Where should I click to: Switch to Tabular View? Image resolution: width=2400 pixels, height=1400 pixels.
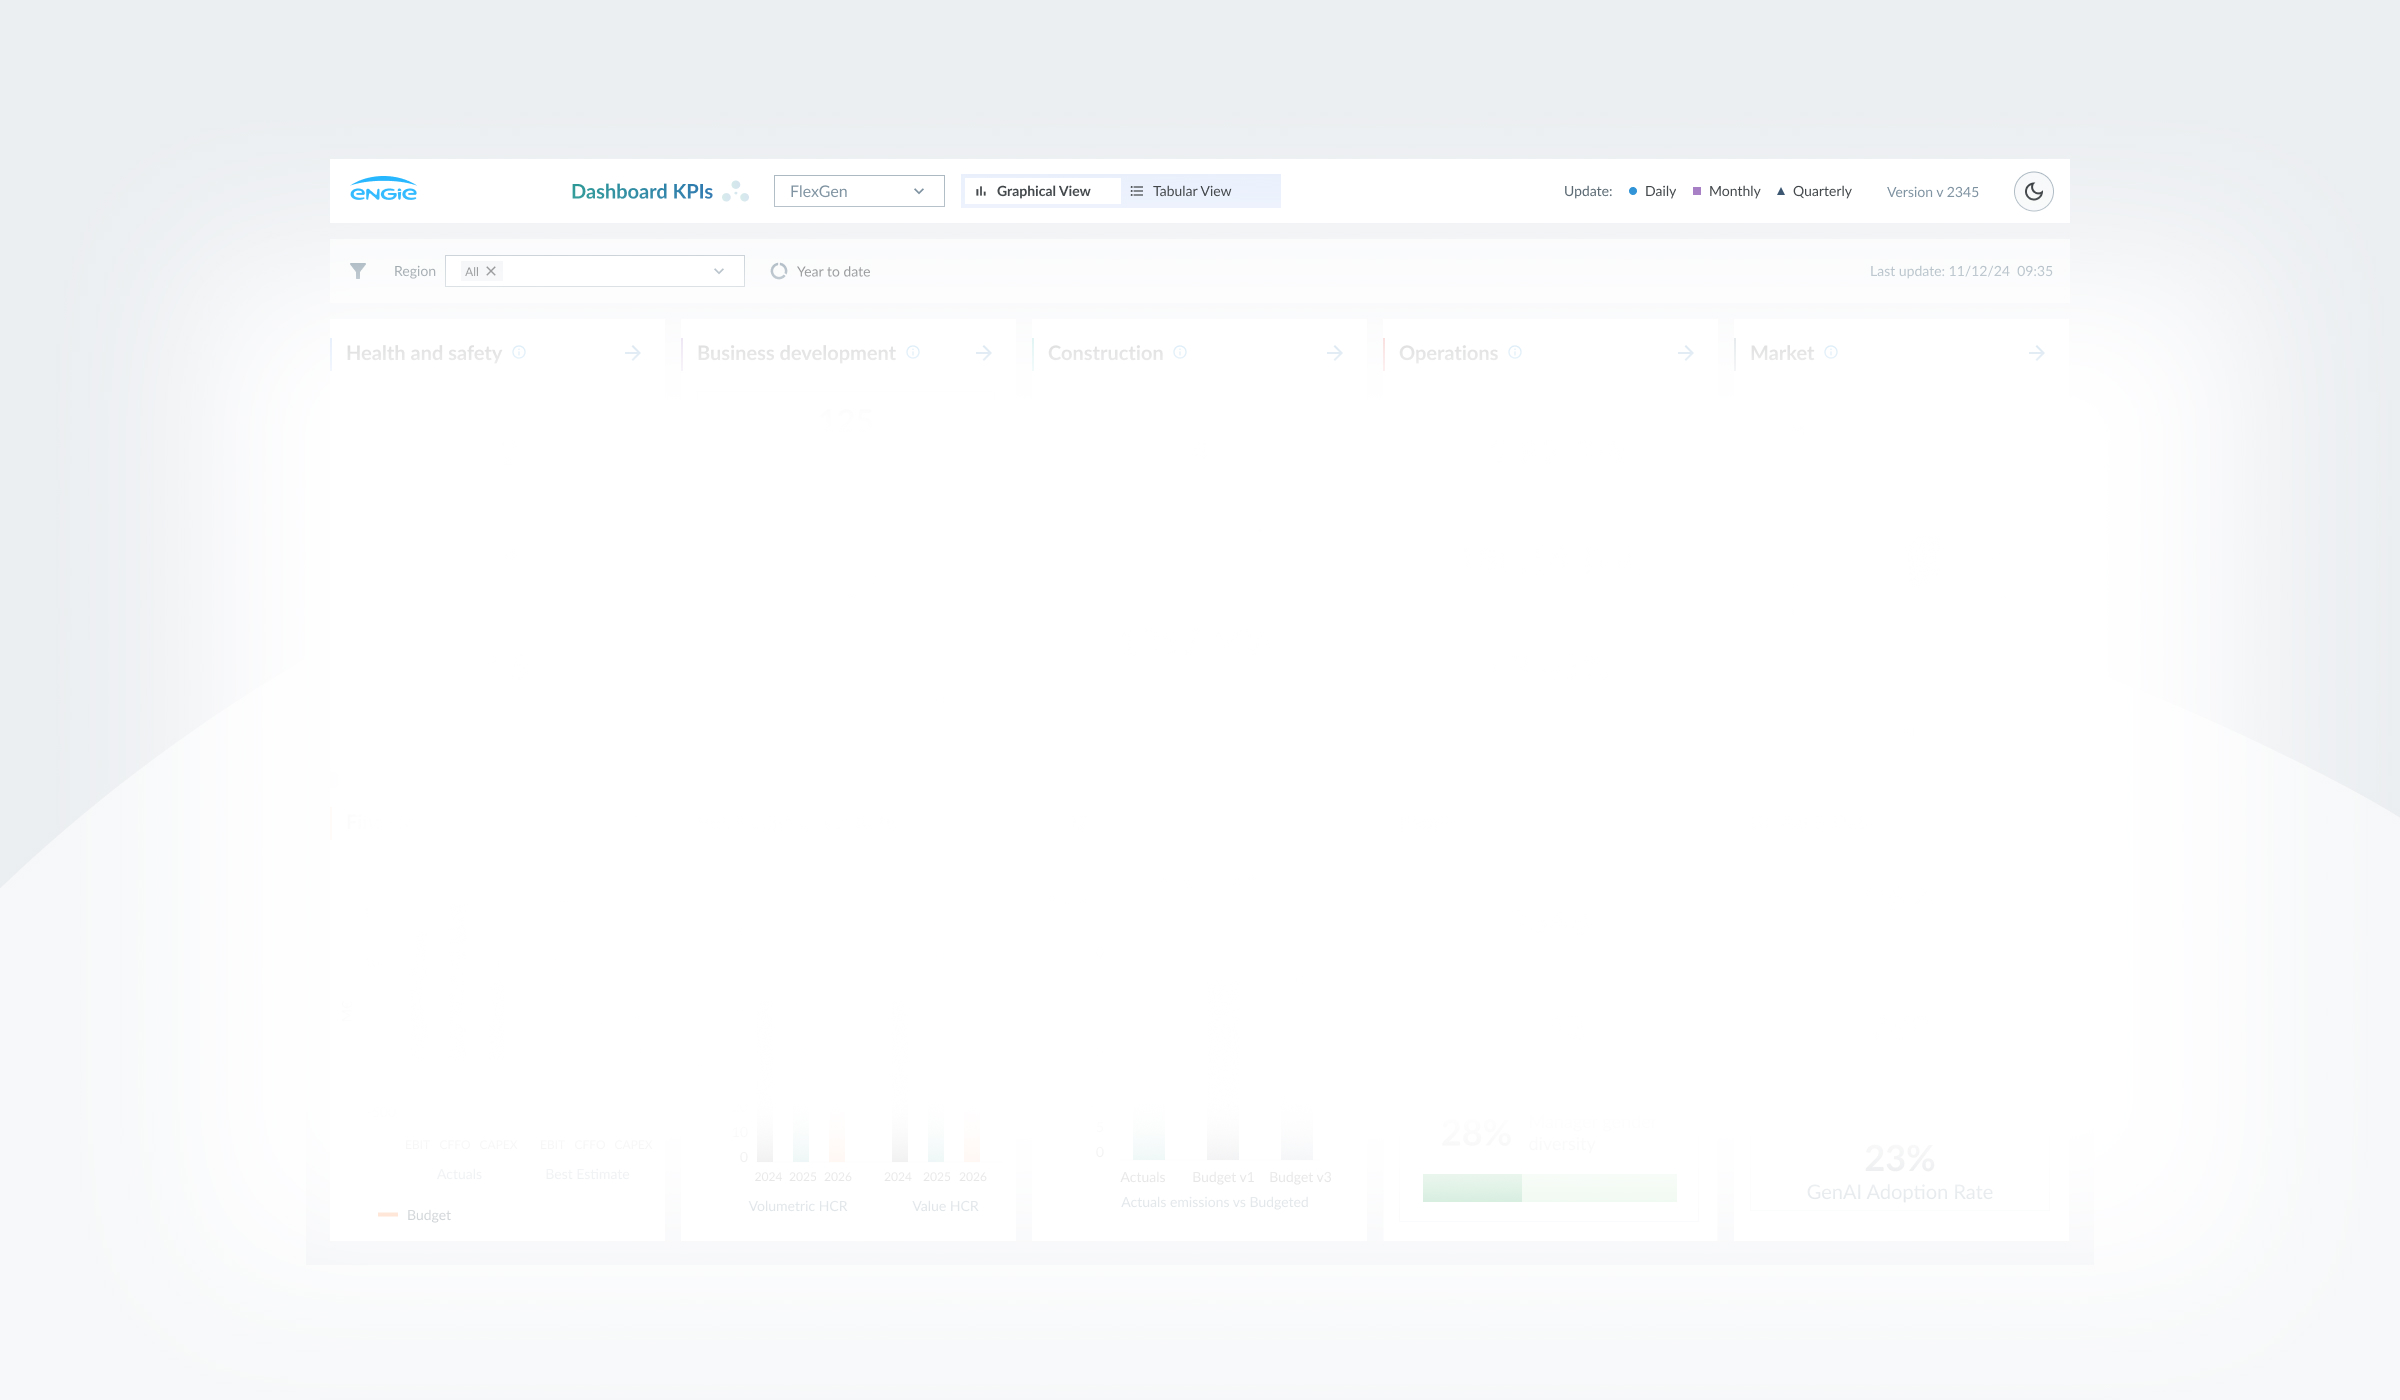point(1192,190)
